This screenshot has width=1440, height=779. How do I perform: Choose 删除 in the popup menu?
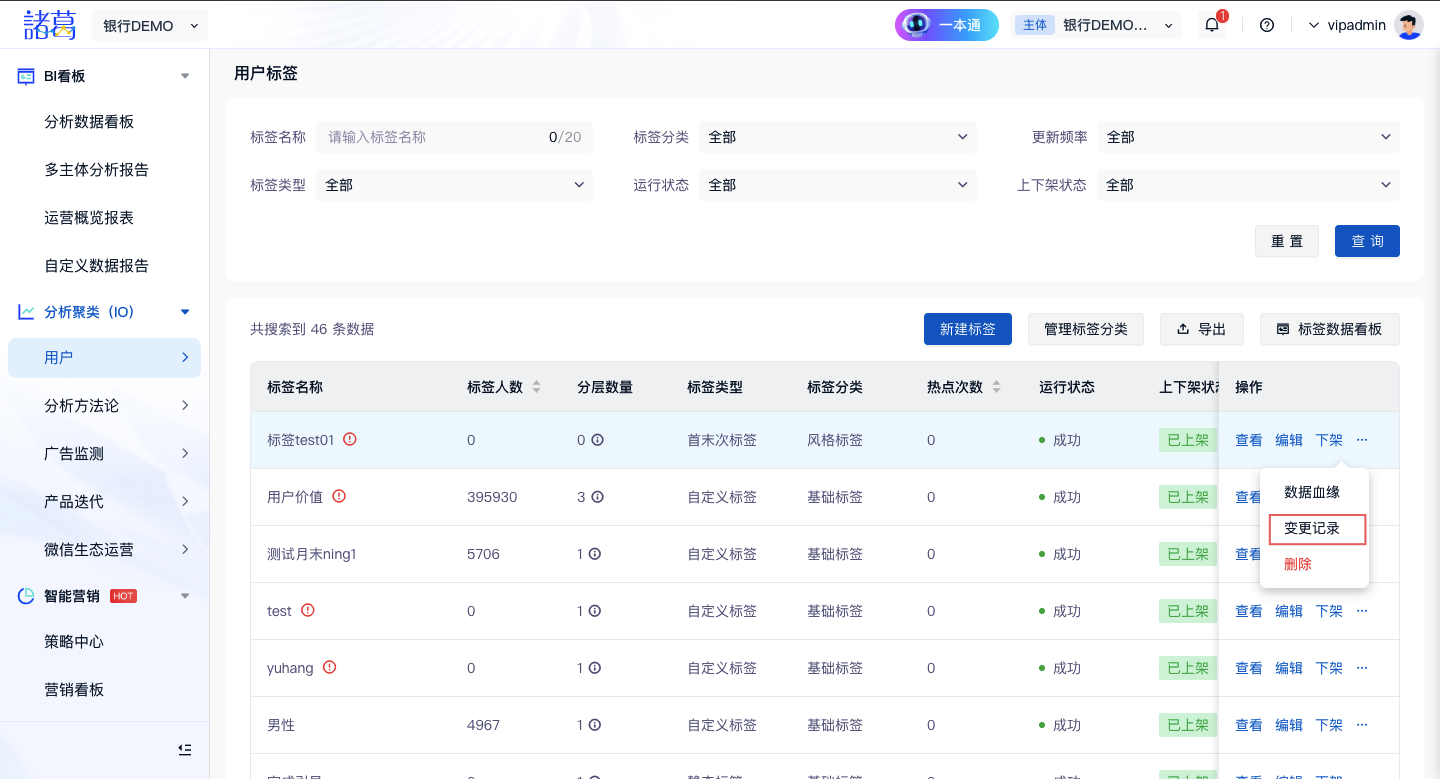point(1298,564)
